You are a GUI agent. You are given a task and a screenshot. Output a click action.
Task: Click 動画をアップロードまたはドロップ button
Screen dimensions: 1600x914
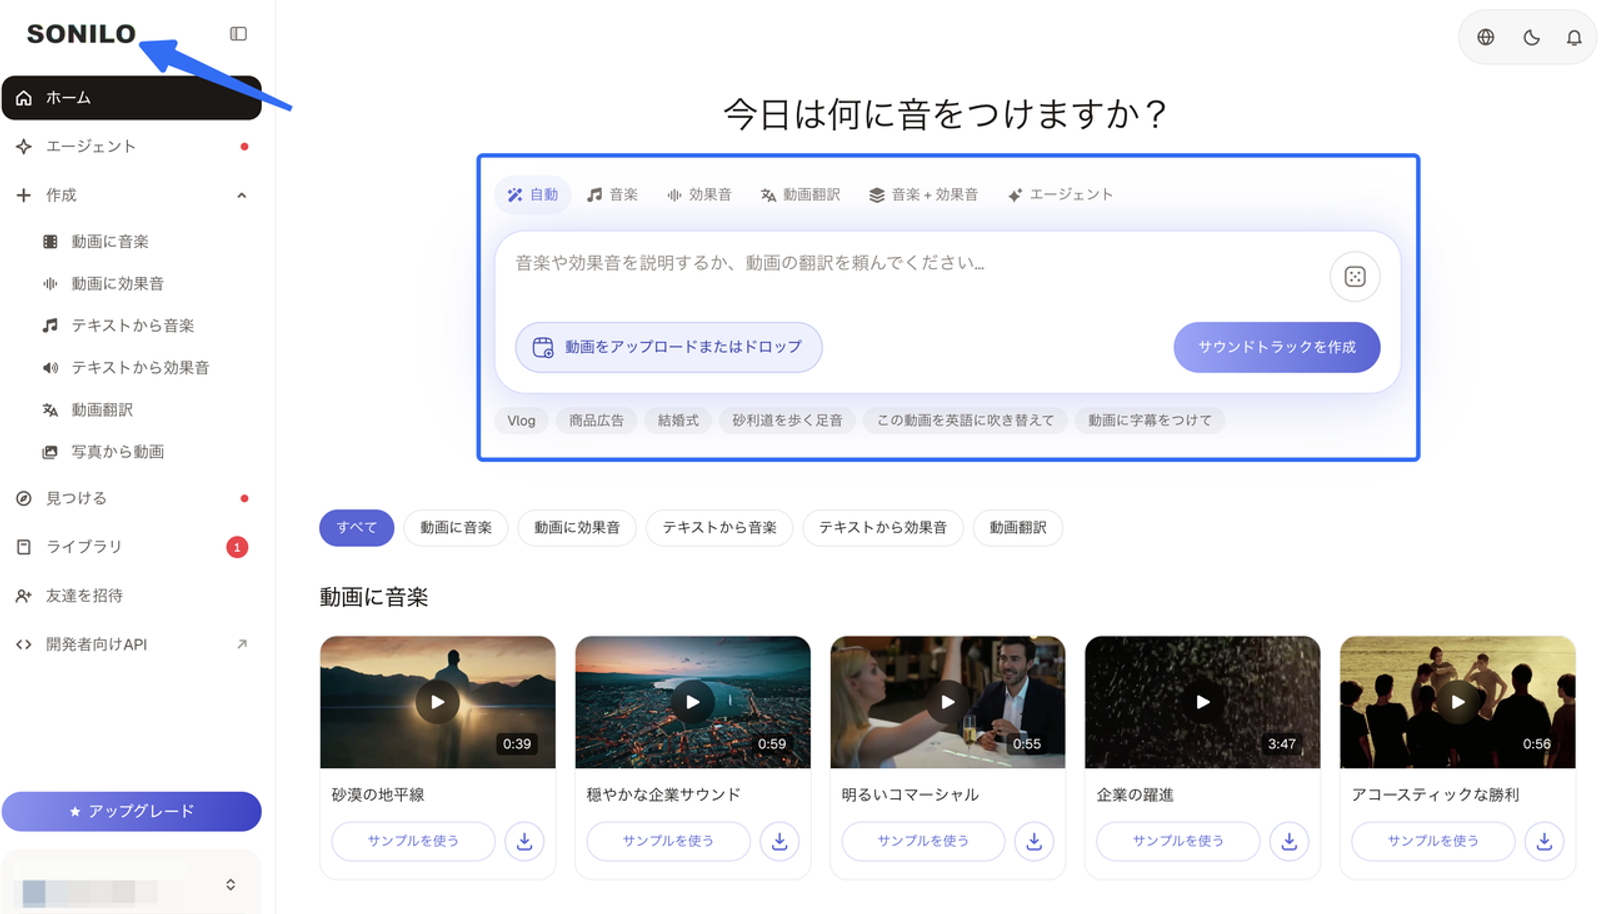[x=668, y=347]
